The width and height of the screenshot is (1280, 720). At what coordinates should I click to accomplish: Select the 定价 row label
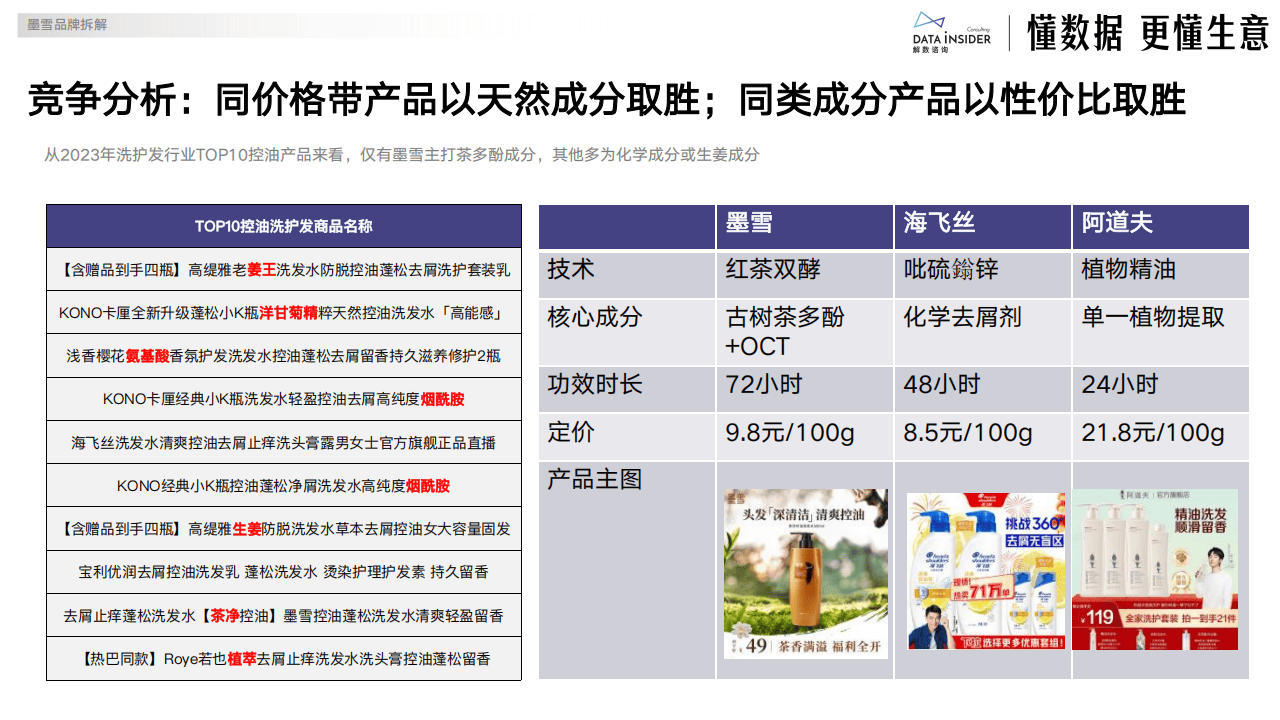(627, 436)
